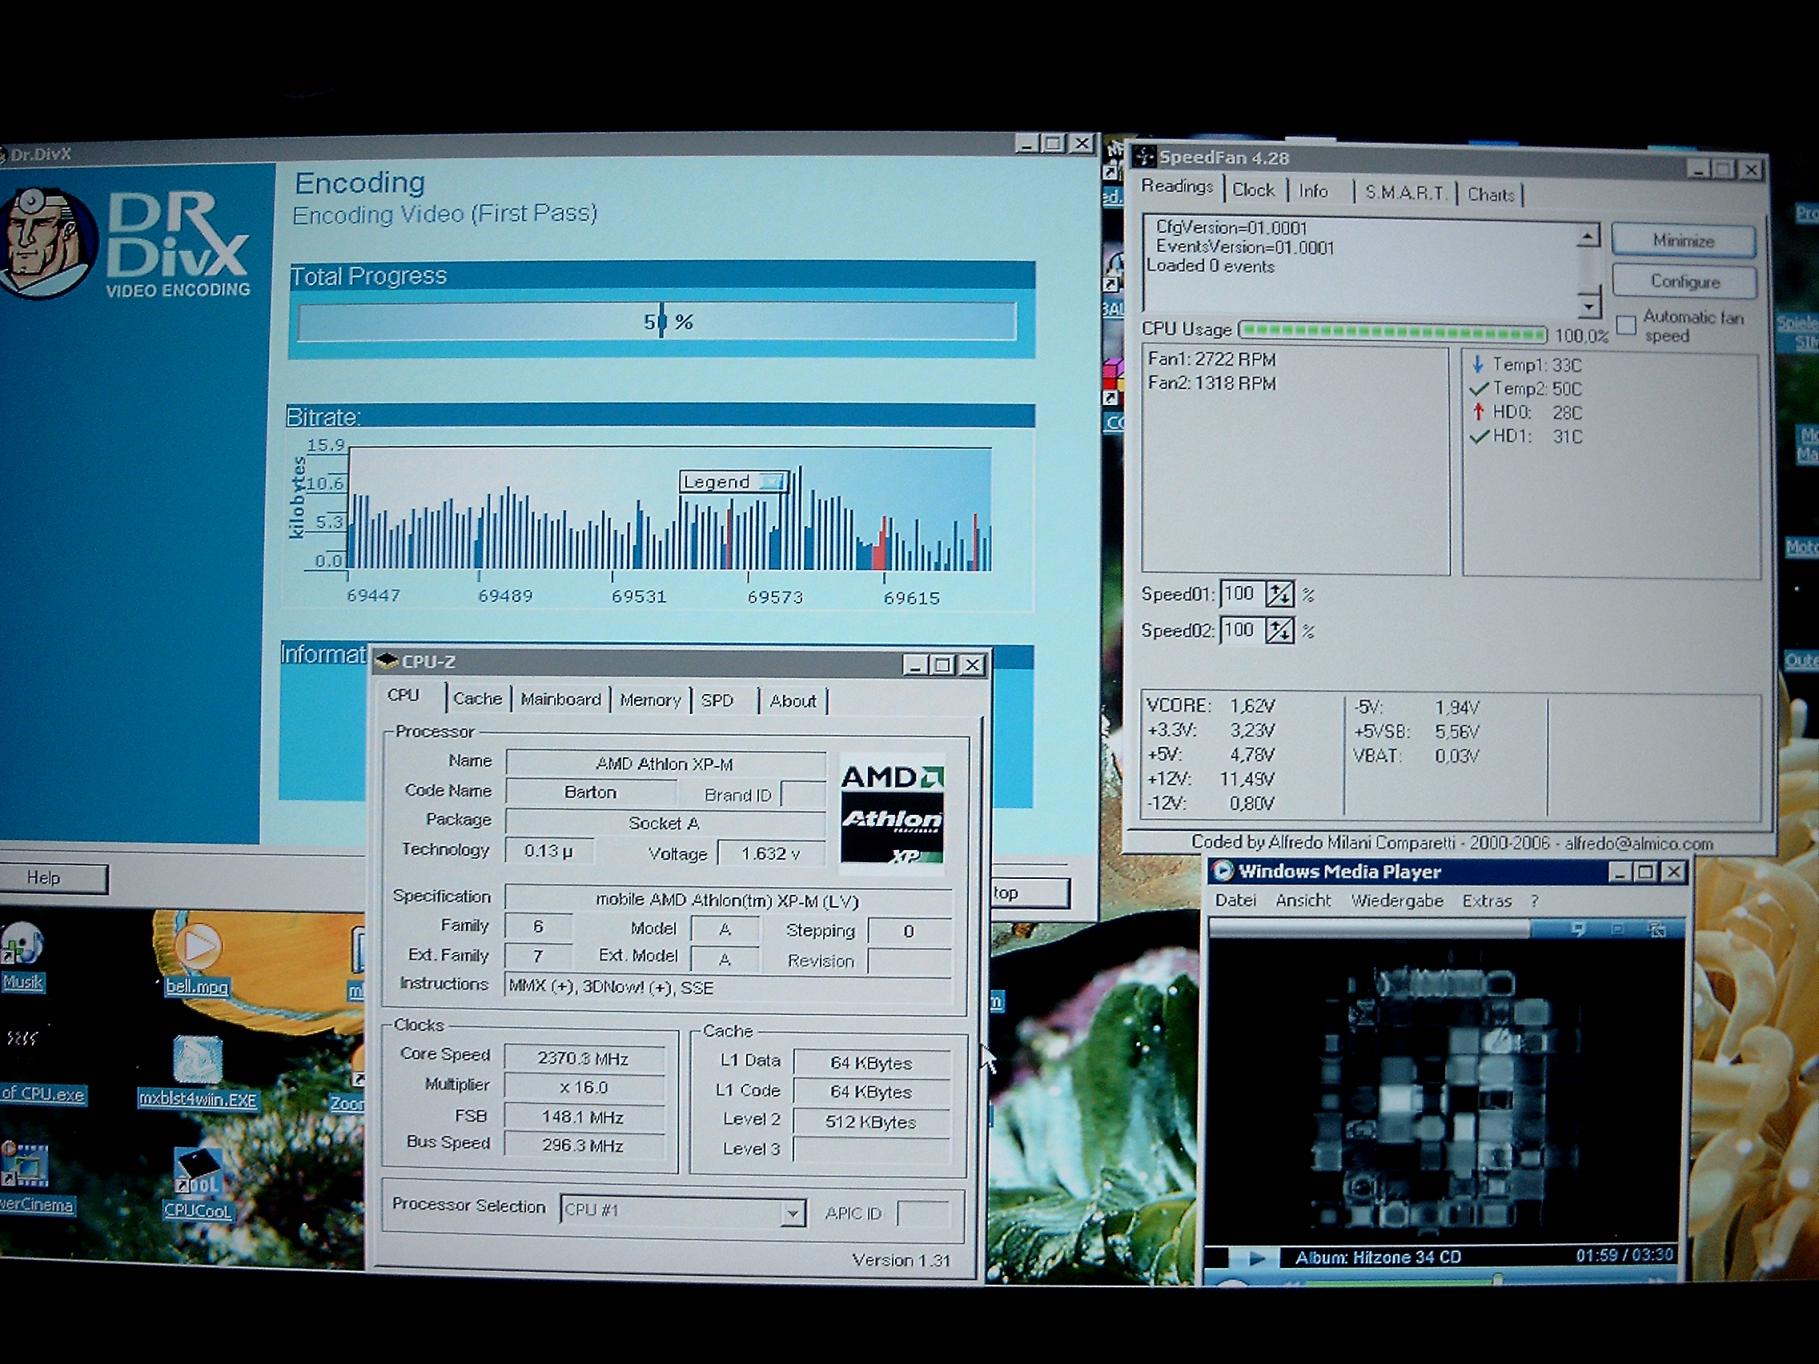Click the Windows Media Player title icon
This screenshot has width=1819, height=1364.
1222,871
